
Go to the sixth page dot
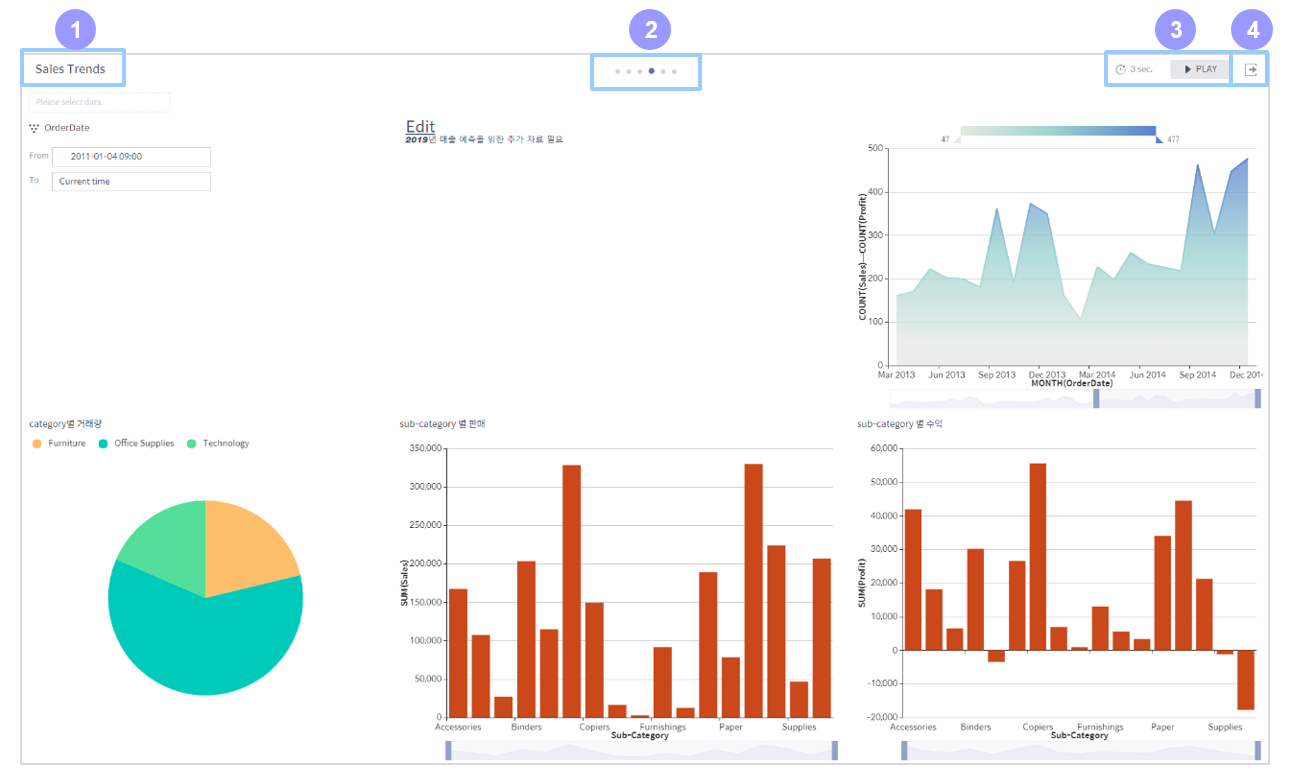coord(675,72)
